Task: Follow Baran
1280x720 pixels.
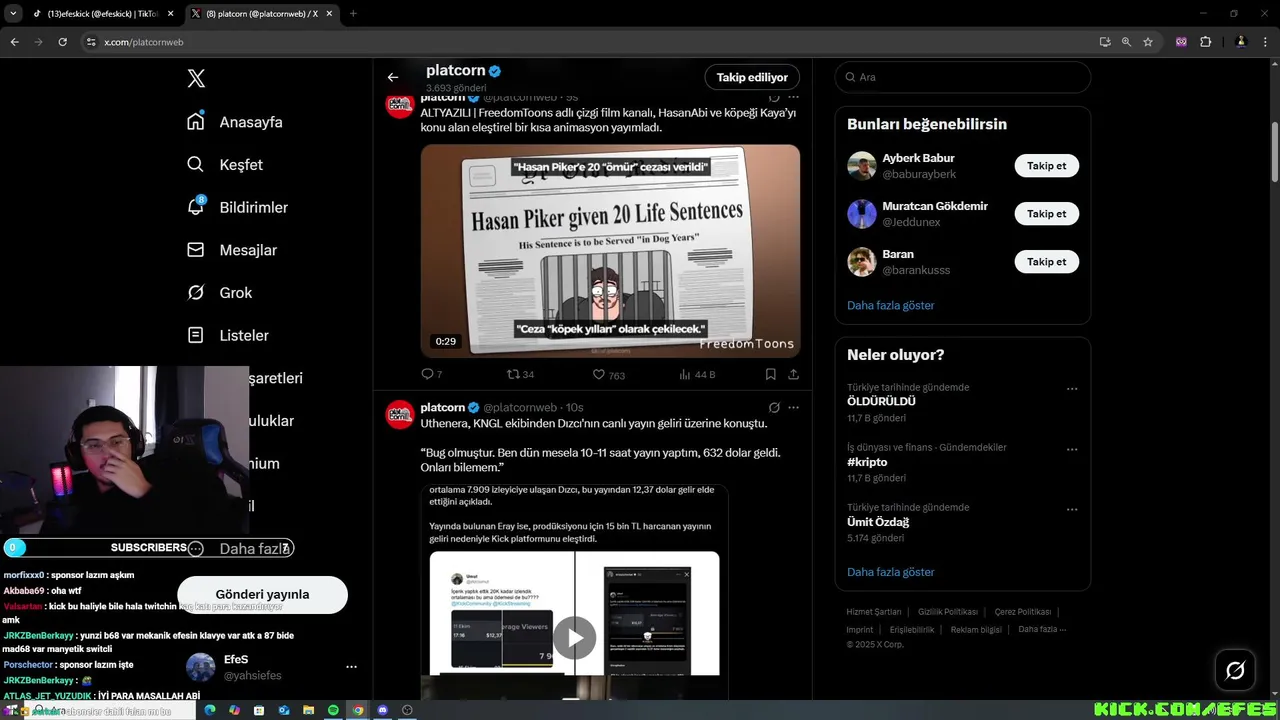Action: pos(1046,262)
